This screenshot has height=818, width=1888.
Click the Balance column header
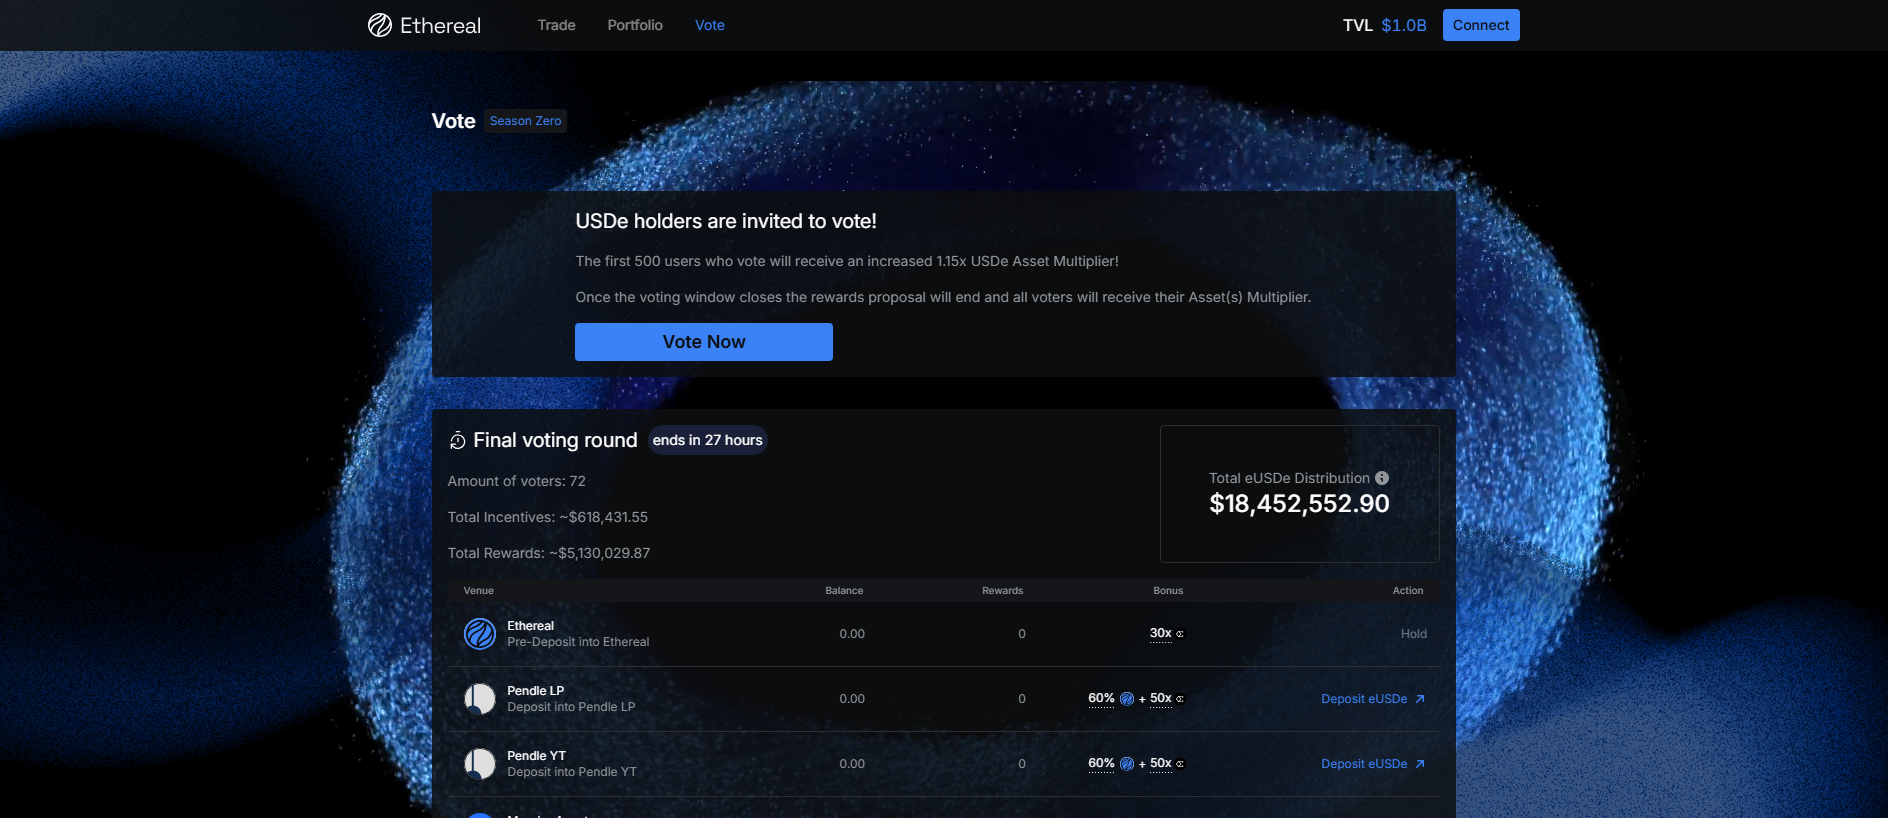click(844, 591)
